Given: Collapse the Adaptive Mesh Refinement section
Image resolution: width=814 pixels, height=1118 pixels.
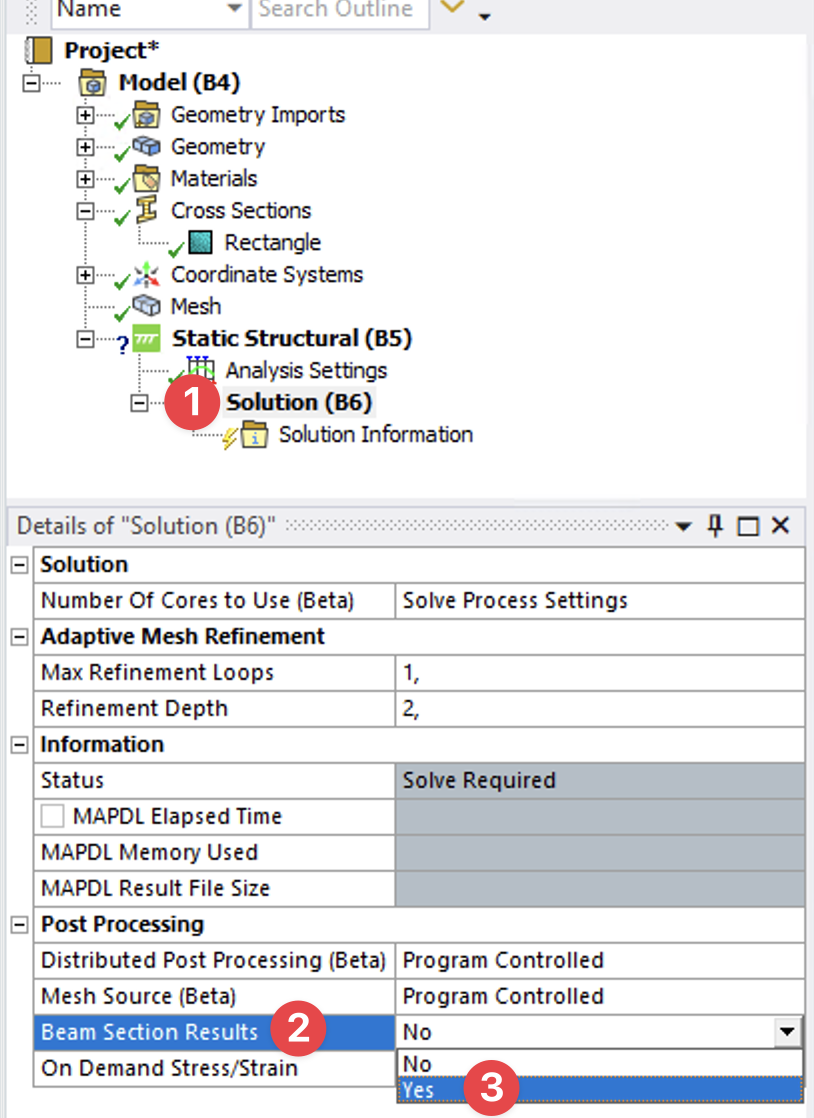Looking at the screenshot, I should [x=19, y=637].
